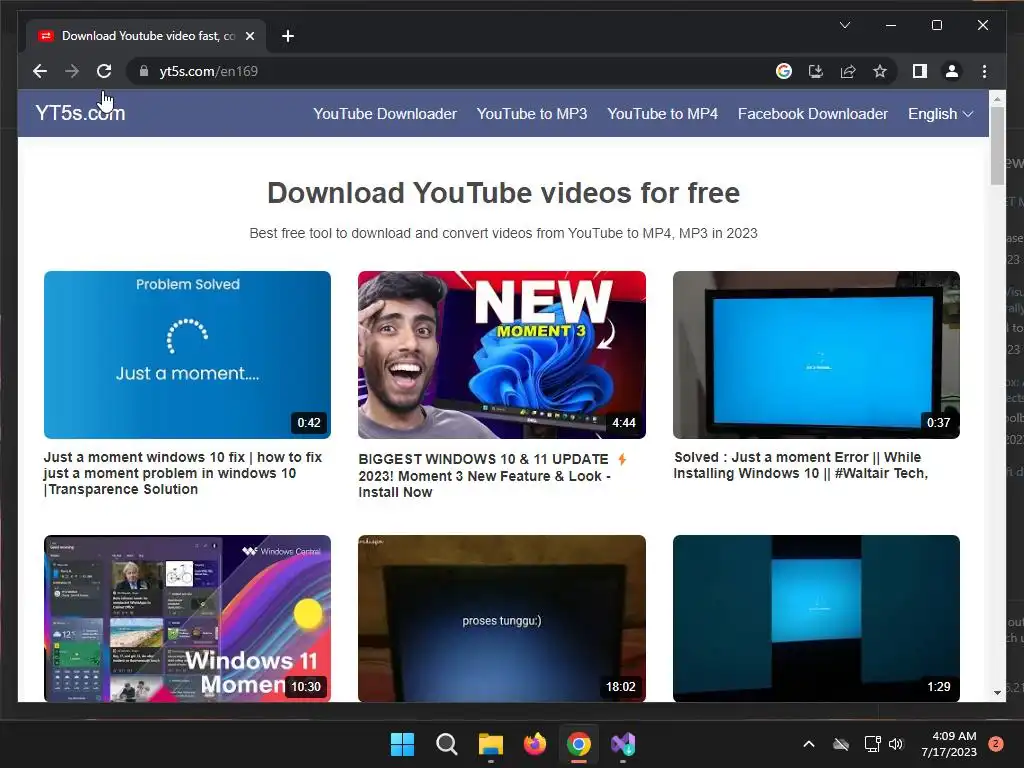Open YouTube to MP4 nav item

[662, 114]
